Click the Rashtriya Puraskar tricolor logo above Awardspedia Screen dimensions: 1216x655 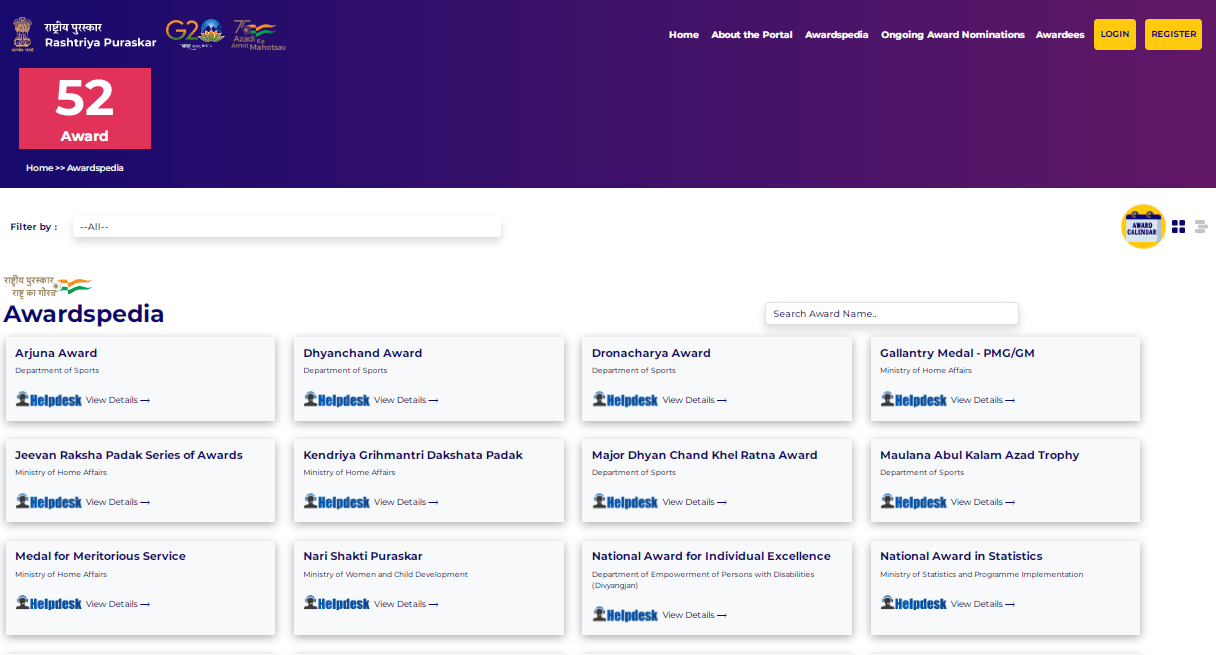[x=47, y=287]
